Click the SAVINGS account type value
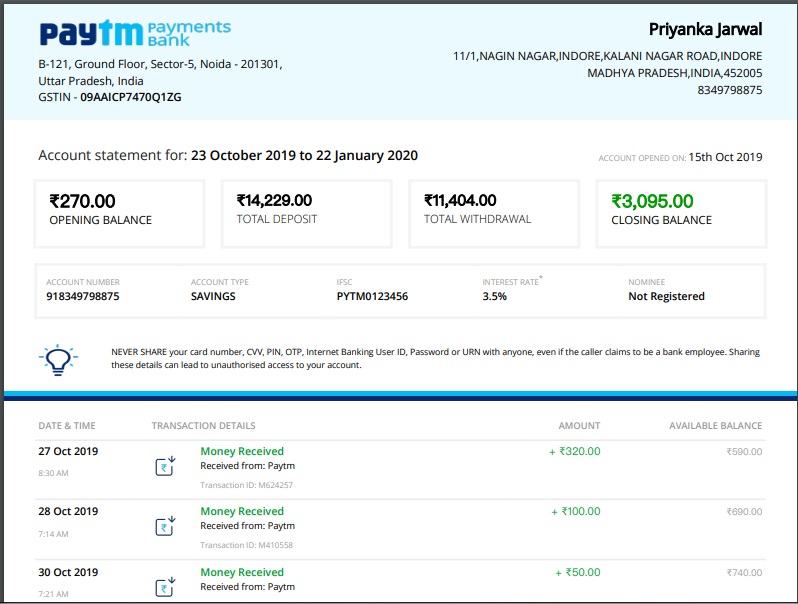The image size is (798, 604). pos(213,296)
